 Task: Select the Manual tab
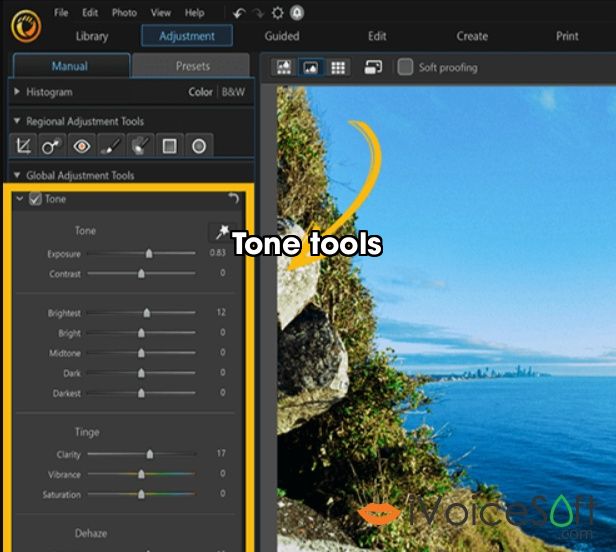(x=71, y=66)
